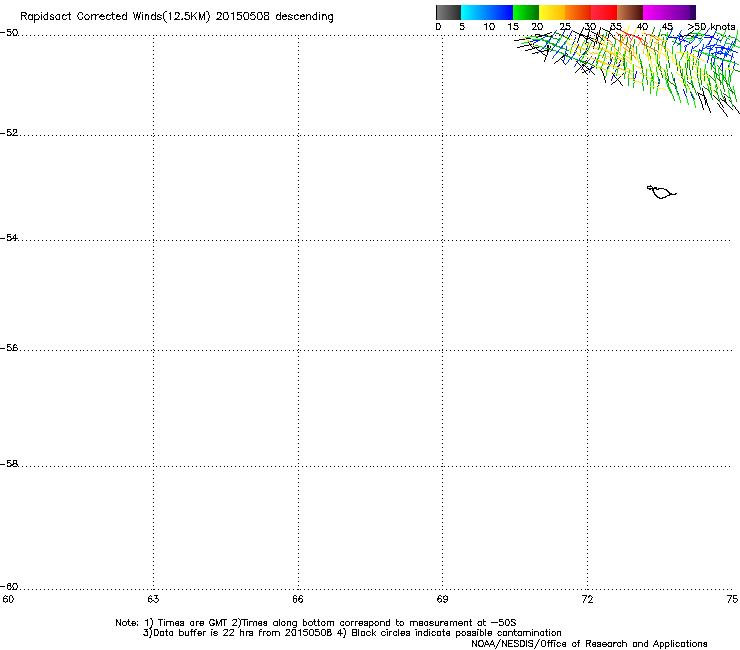Click the '69' longitude axis label
Viewport: 740px width, 650px height.
442,599
